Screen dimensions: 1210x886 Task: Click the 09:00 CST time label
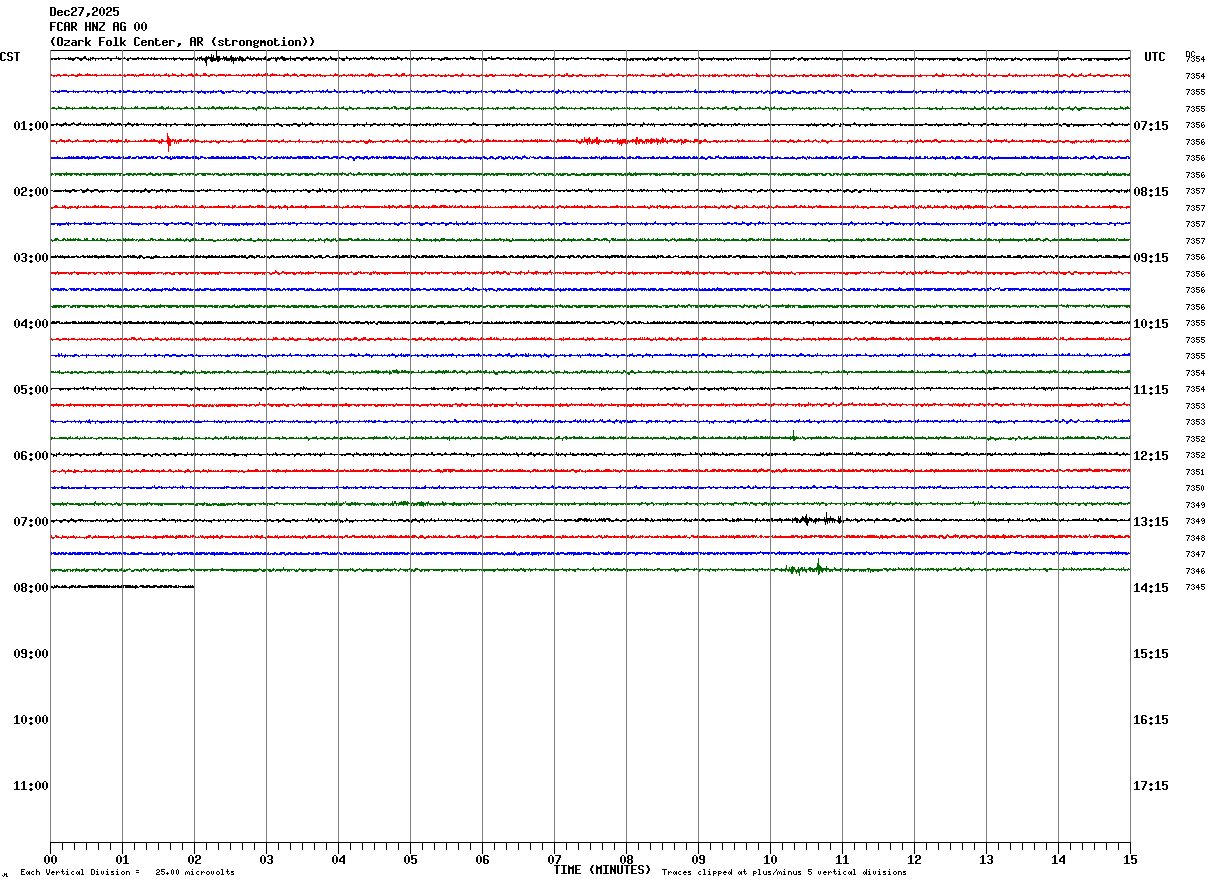[31, 654]
